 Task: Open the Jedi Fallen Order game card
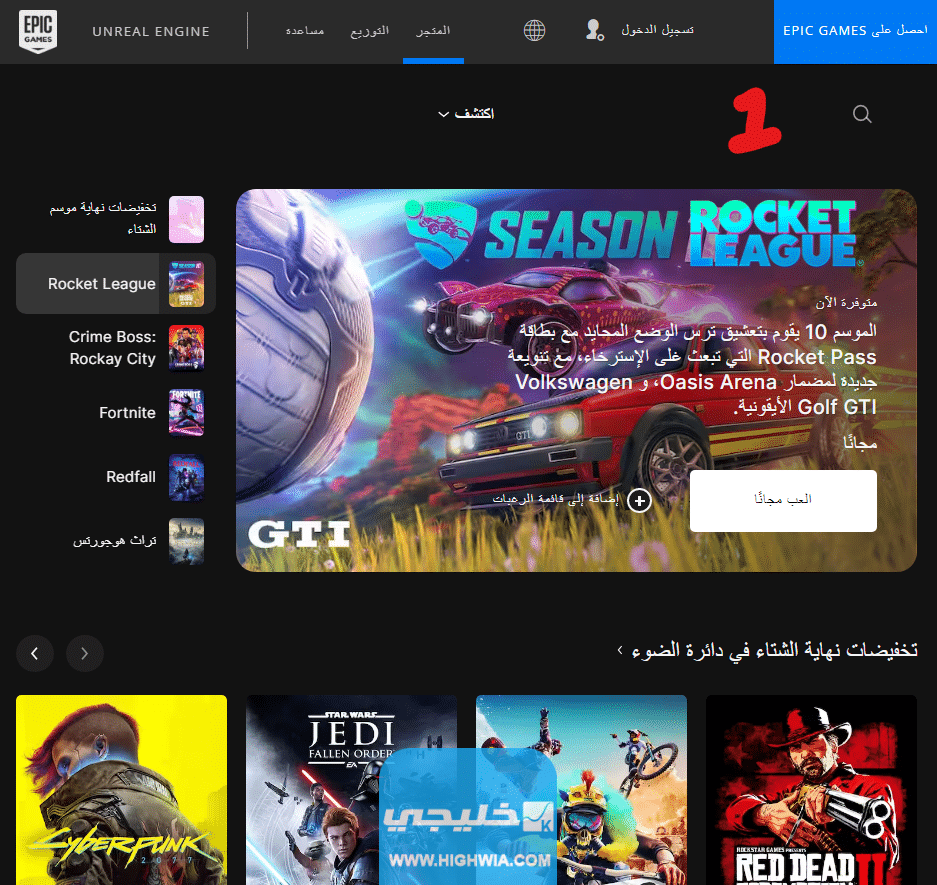click(x=351, y=789)
